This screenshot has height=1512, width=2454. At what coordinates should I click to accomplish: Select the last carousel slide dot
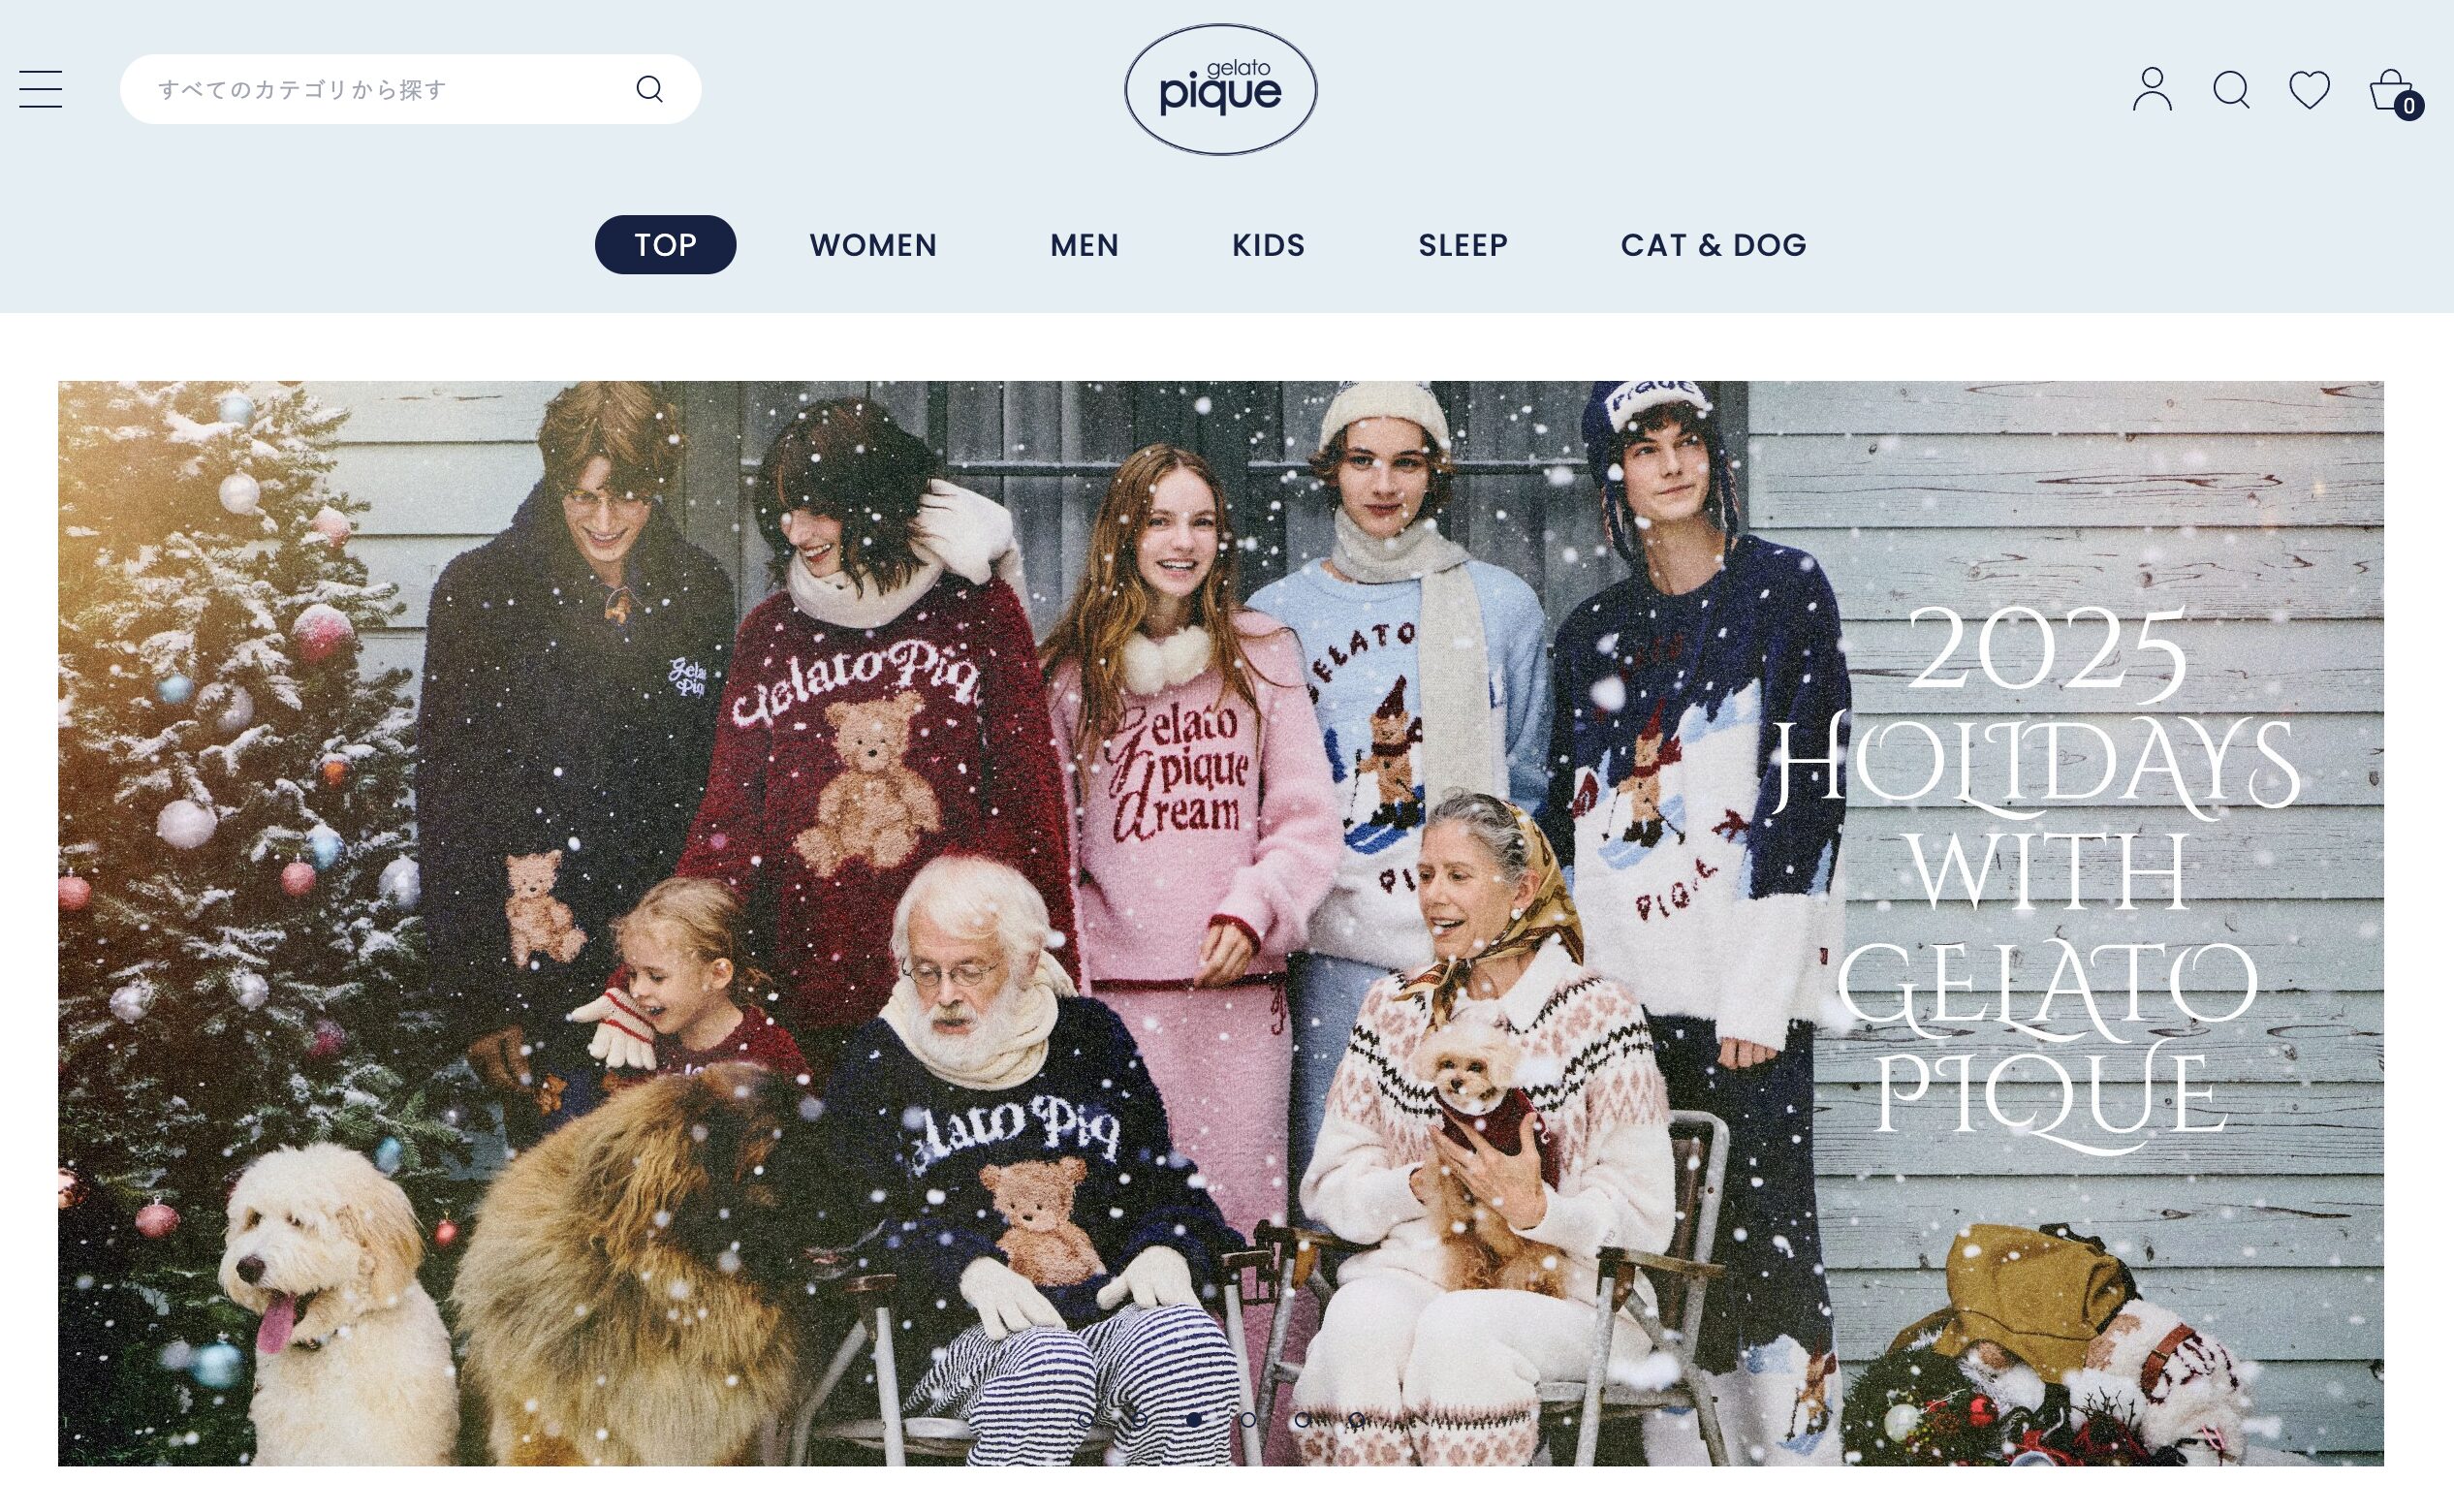[x=1357, y=1419]
